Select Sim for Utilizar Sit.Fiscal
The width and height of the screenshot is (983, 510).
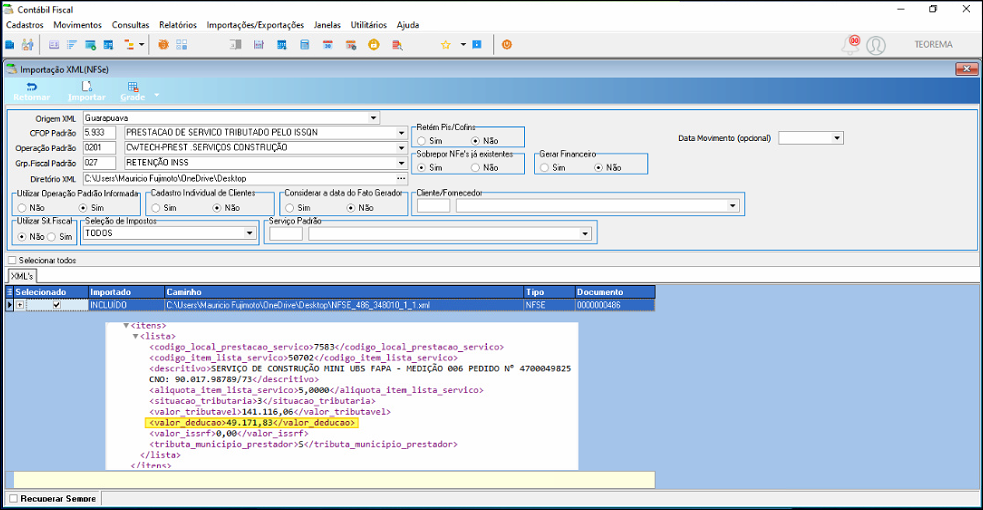(51, 237)
